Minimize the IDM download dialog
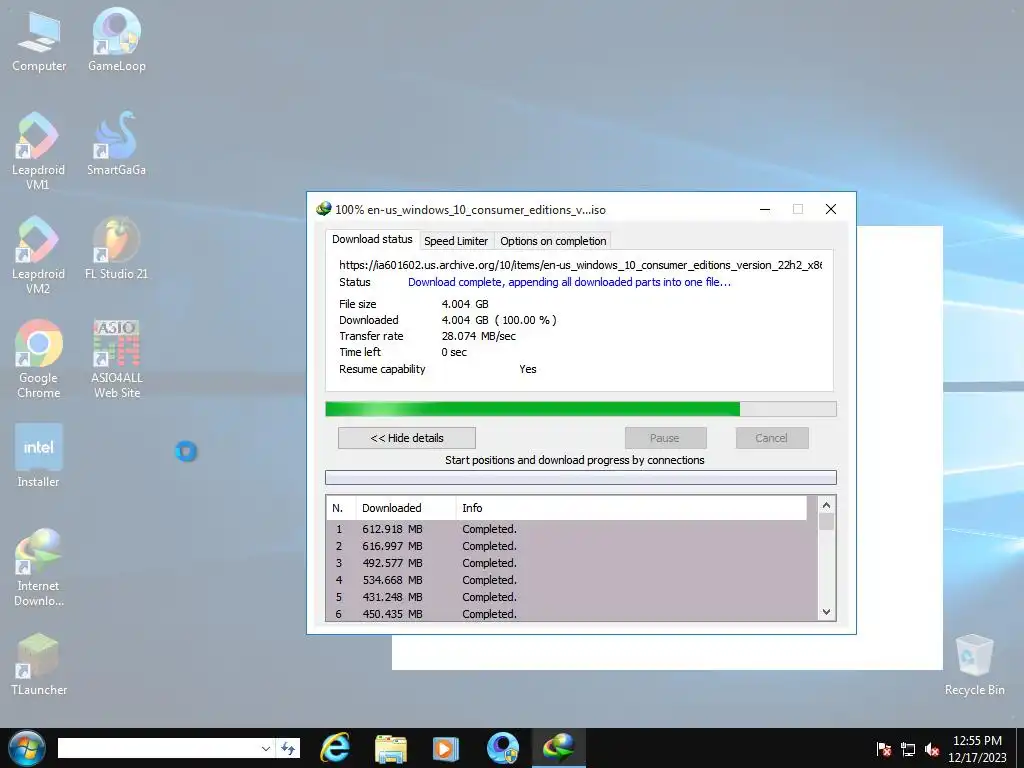The image size is (1024, 768). click(x=765, y=209)
